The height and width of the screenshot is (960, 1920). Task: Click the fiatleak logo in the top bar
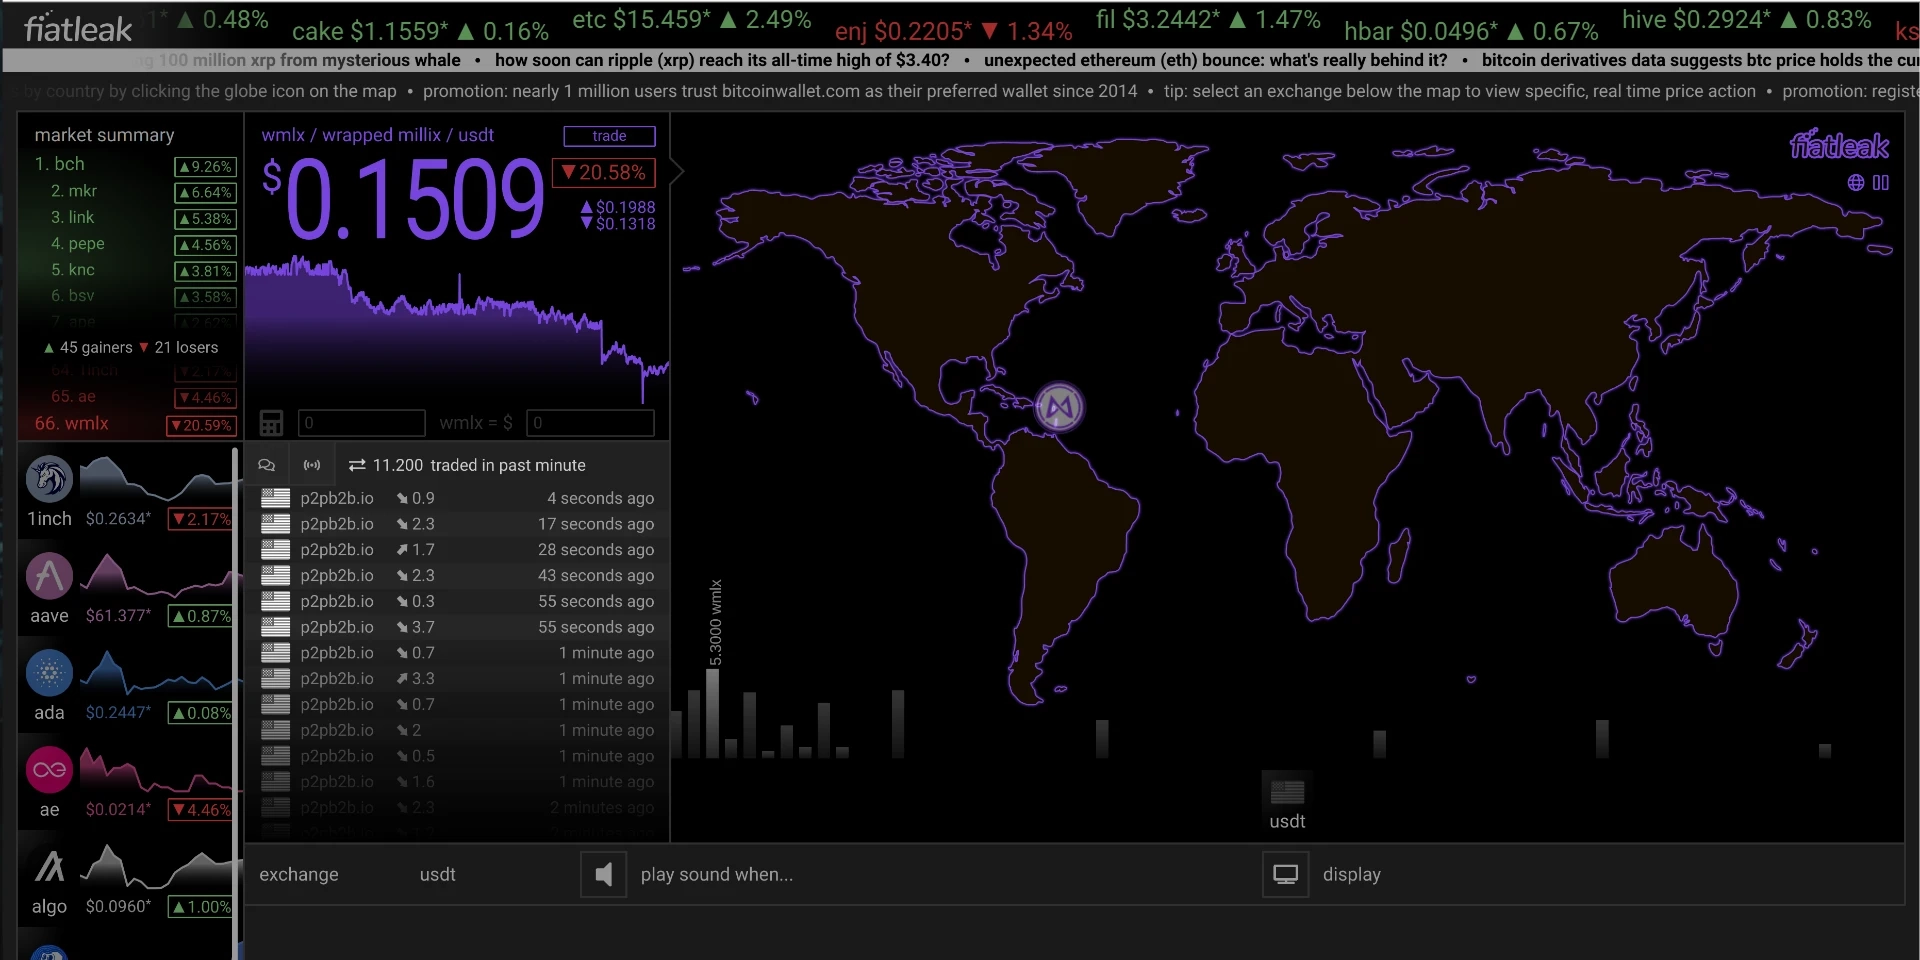click(x=78, y=28)
